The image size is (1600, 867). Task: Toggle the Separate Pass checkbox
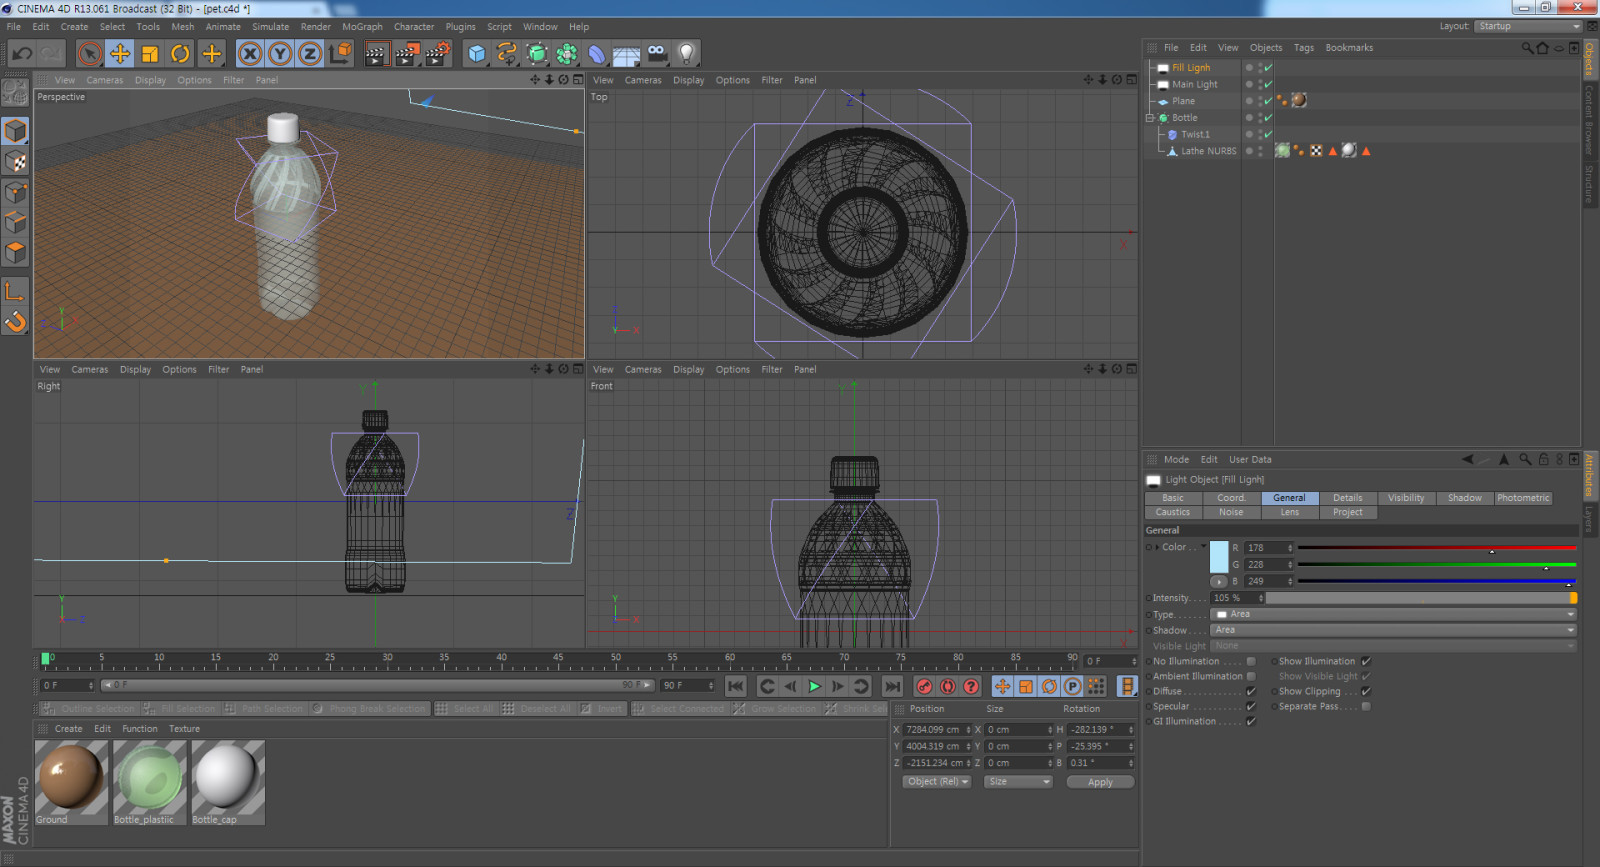click(1366, 707)
